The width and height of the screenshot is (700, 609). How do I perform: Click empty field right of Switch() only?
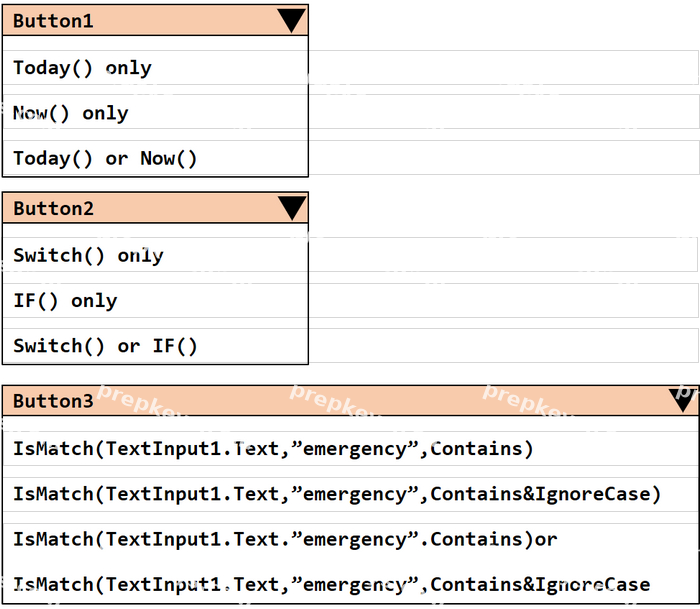tap(503, 254)
